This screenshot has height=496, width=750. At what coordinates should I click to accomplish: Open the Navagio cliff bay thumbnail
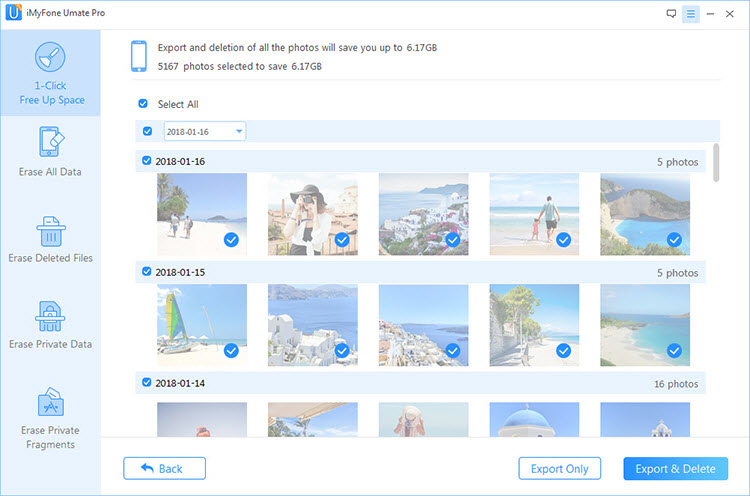click(645, 214)
